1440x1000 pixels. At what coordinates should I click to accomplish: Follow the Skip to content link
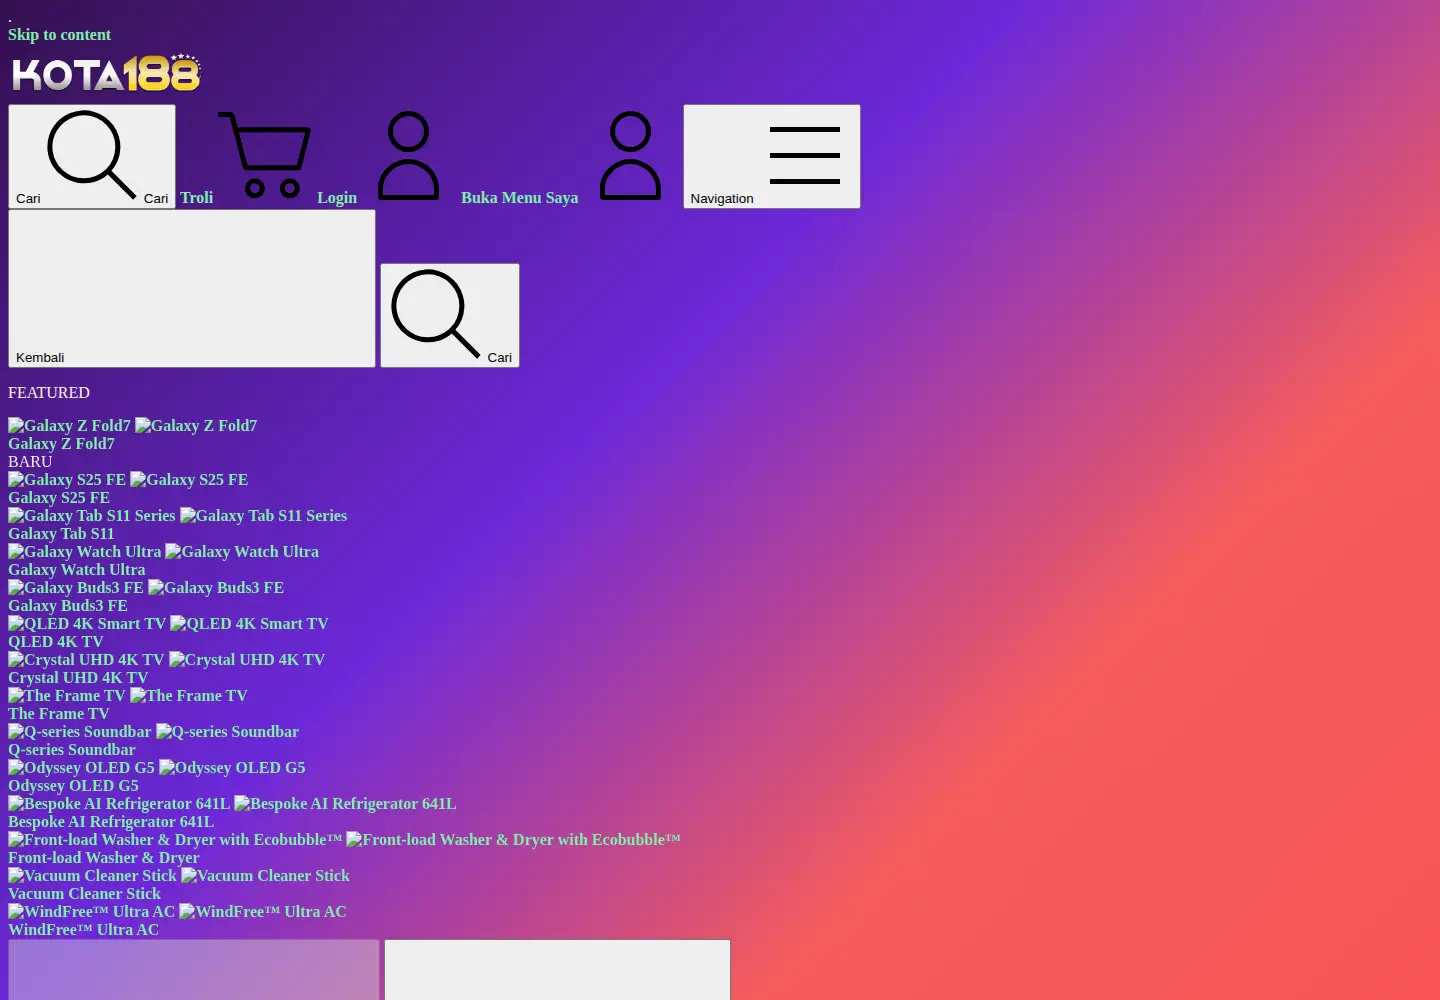(x=59, y=35)
